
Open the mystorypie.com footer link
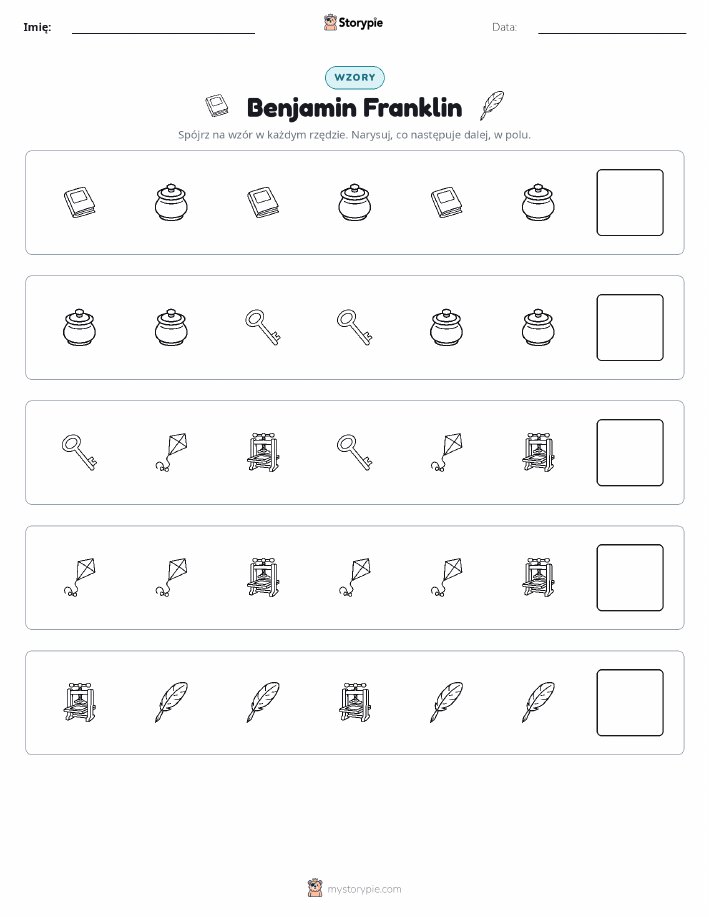364,889
